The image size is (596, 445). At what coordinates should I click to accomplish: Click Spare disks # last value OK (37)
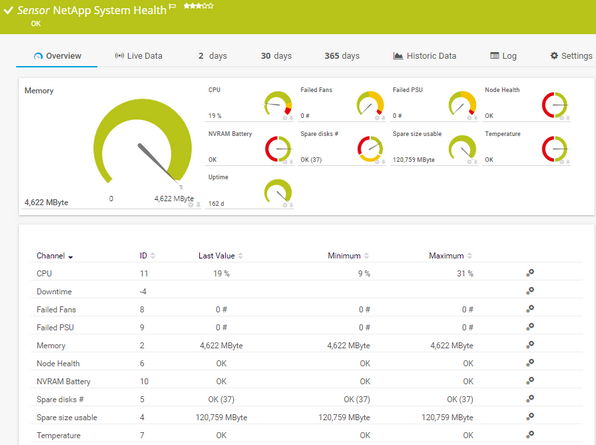click(221, 399)
